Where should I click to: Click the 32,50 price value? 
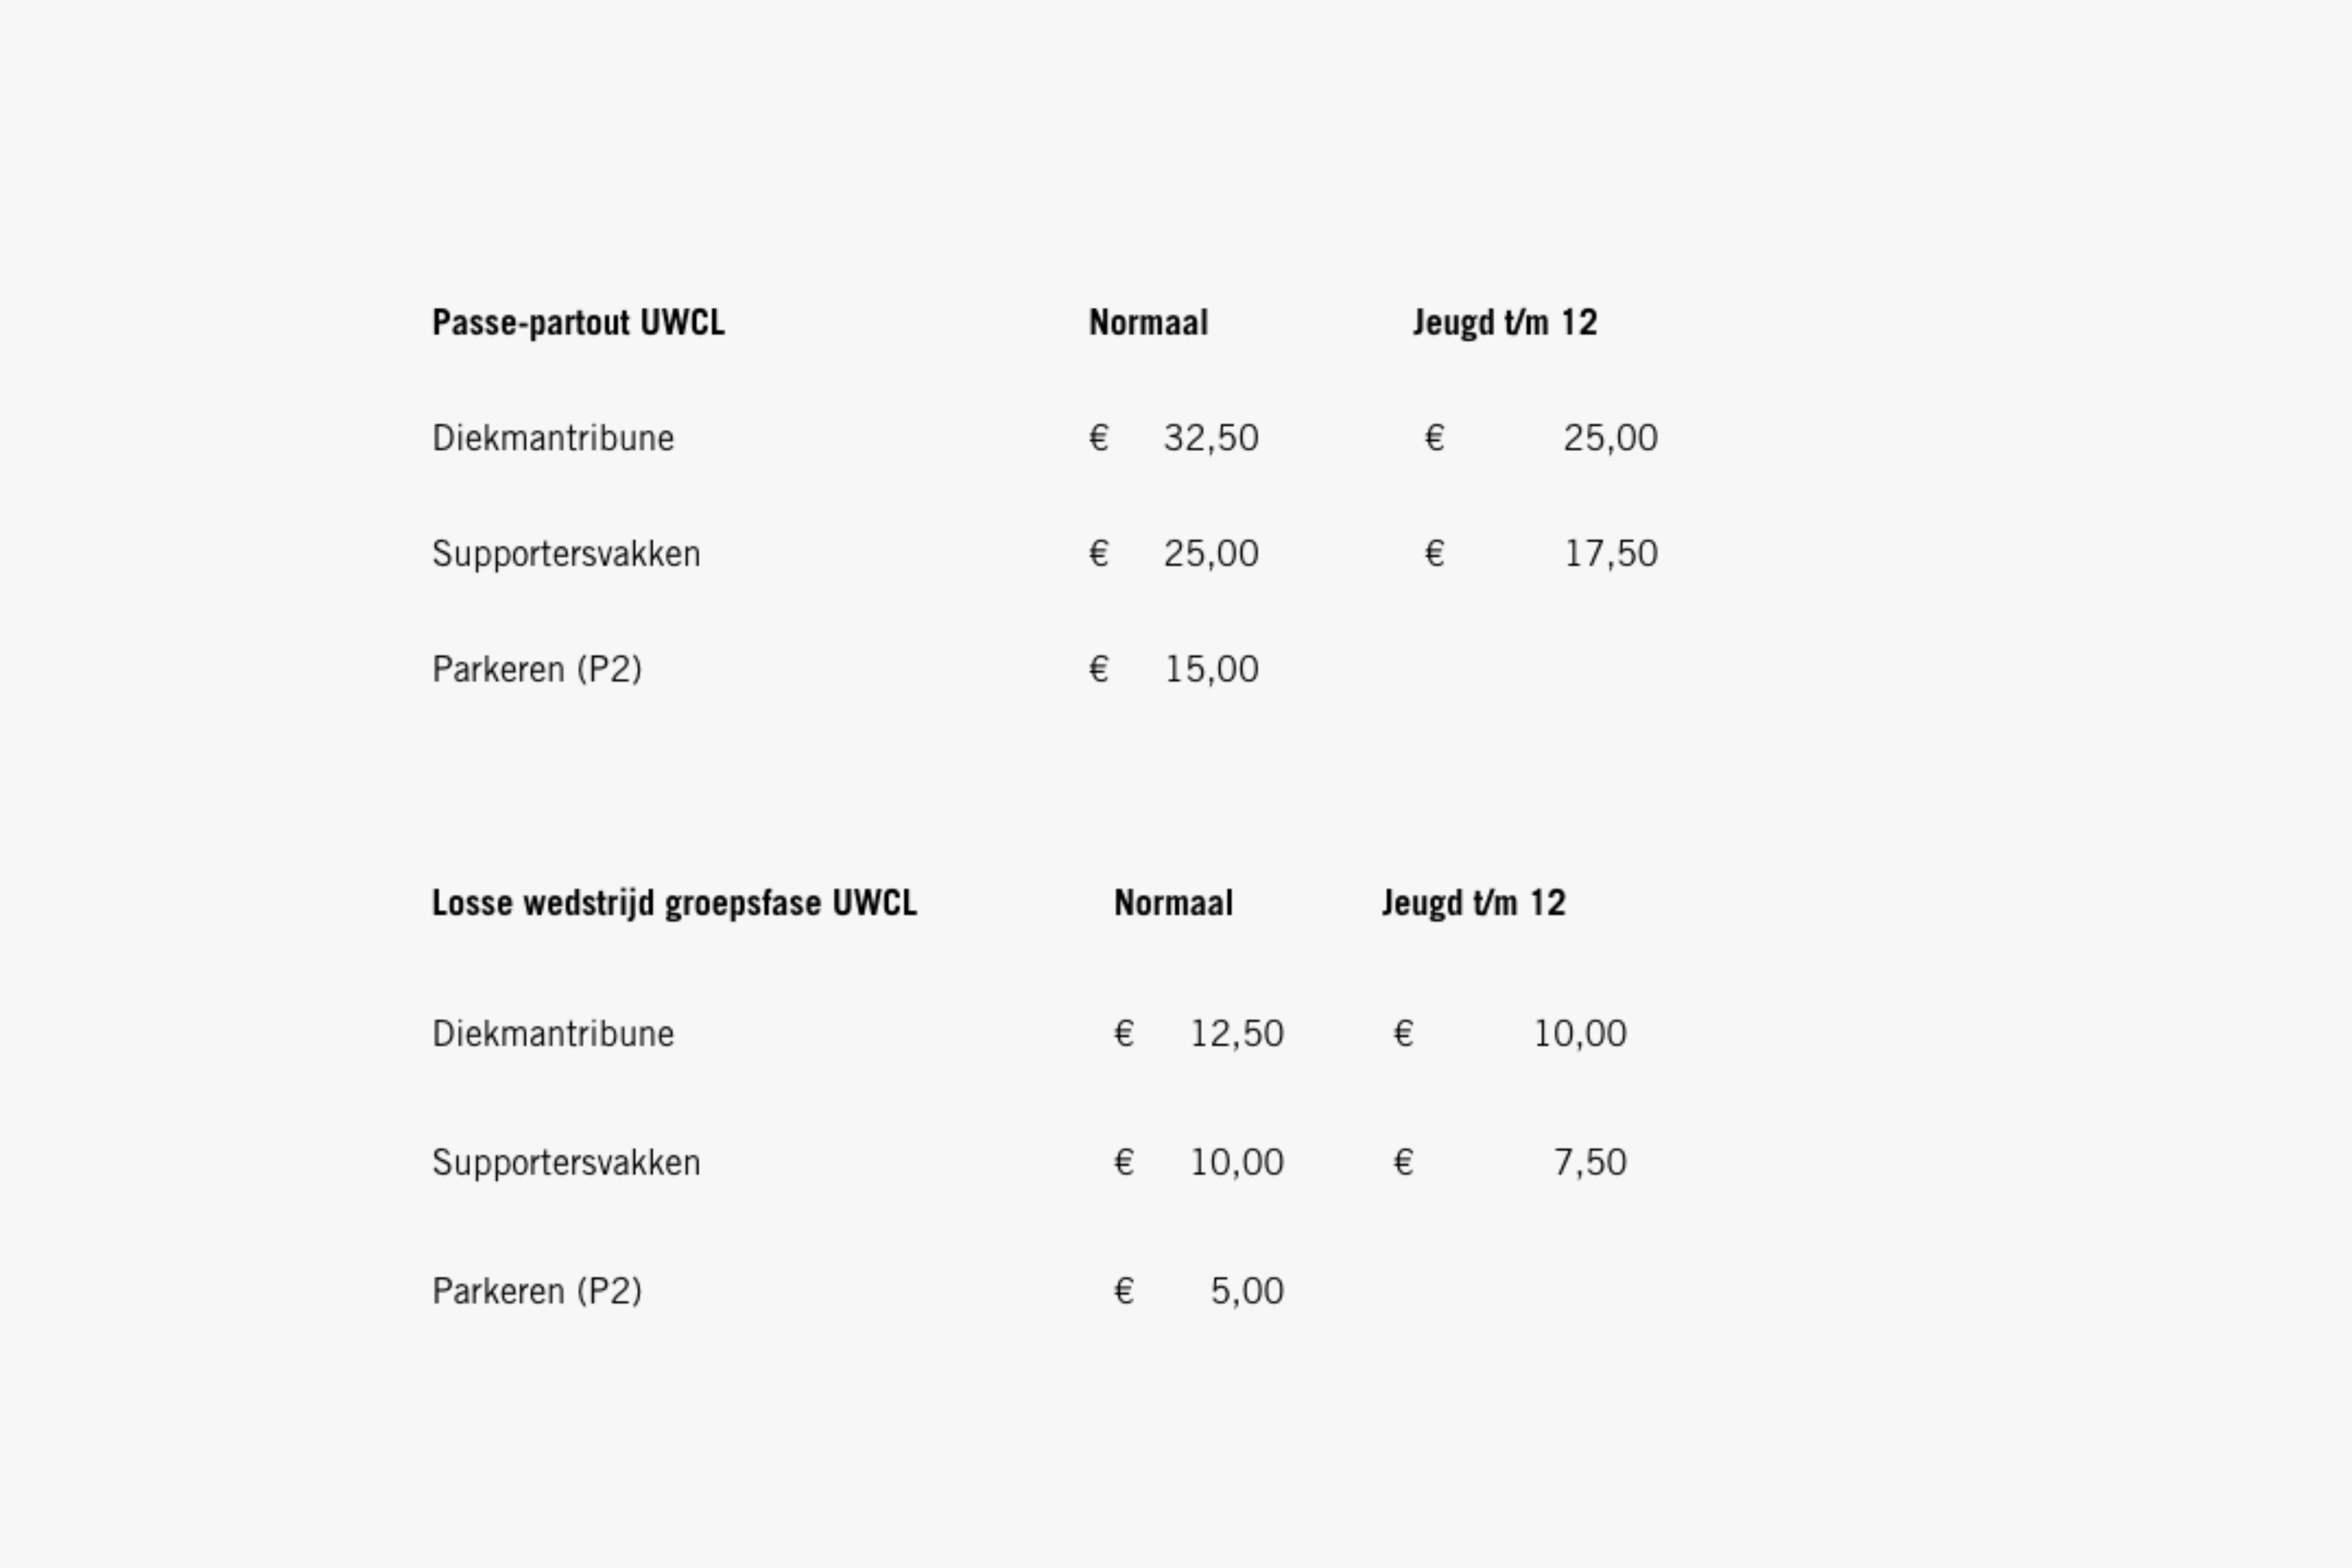click(x=1211, y=438)
